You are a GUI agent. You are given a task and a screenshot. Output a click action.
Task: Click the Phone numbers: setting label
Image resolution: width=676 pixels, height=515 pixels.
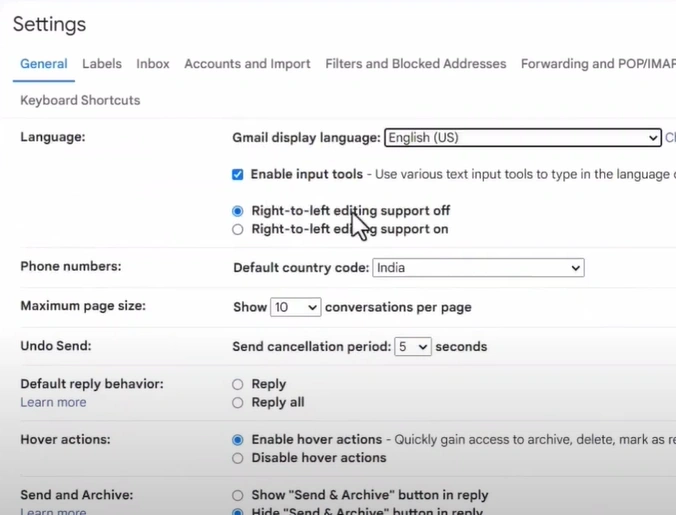pyautogui.click(x=71, y=266)
